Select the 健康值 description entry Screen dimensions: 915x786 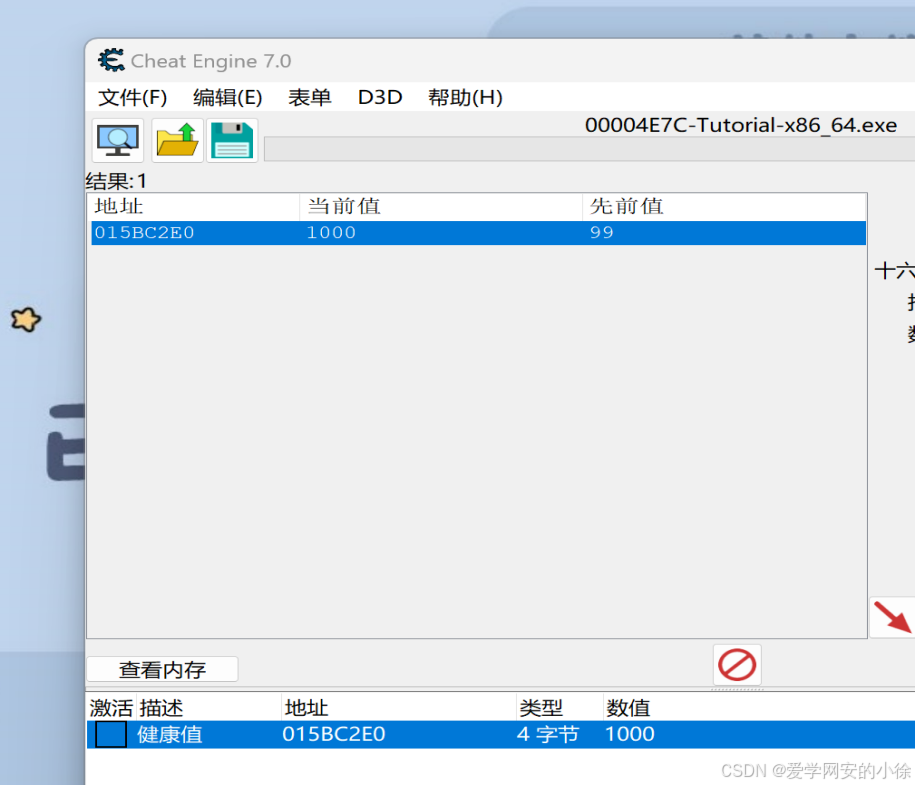(x=170, y=734)
